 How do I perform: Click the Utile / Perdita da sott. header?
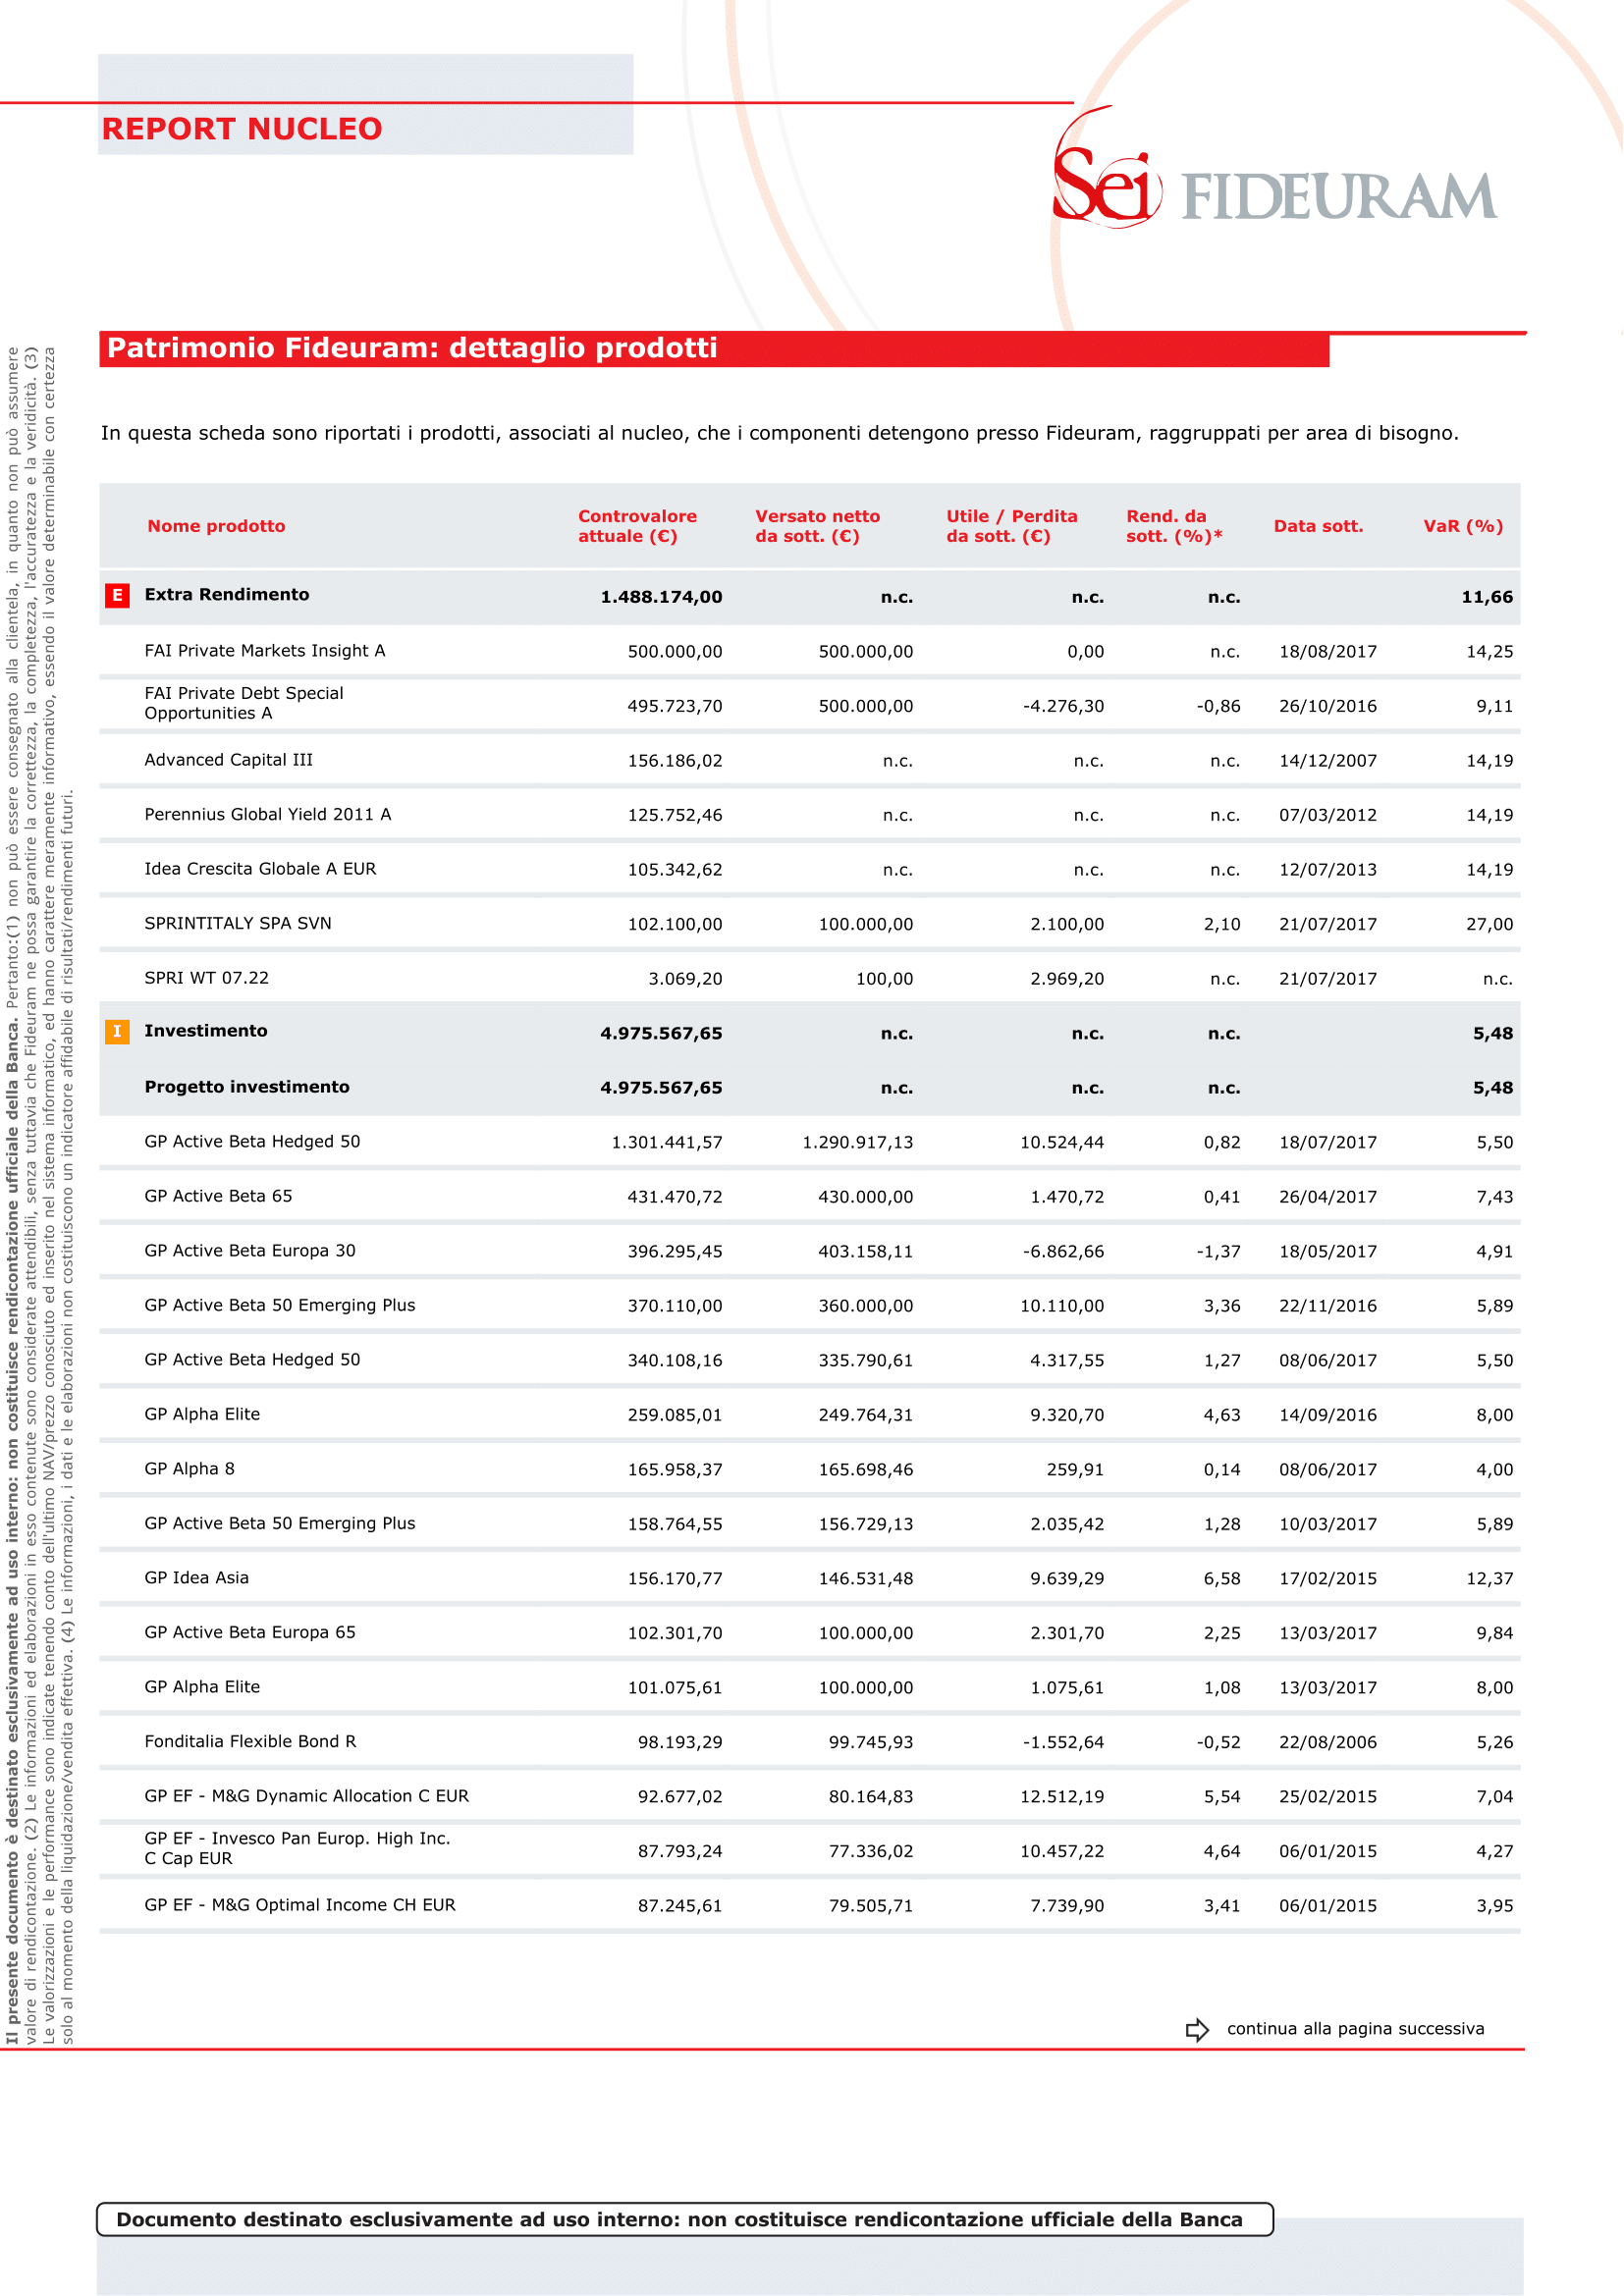[x=1012, y=526]
